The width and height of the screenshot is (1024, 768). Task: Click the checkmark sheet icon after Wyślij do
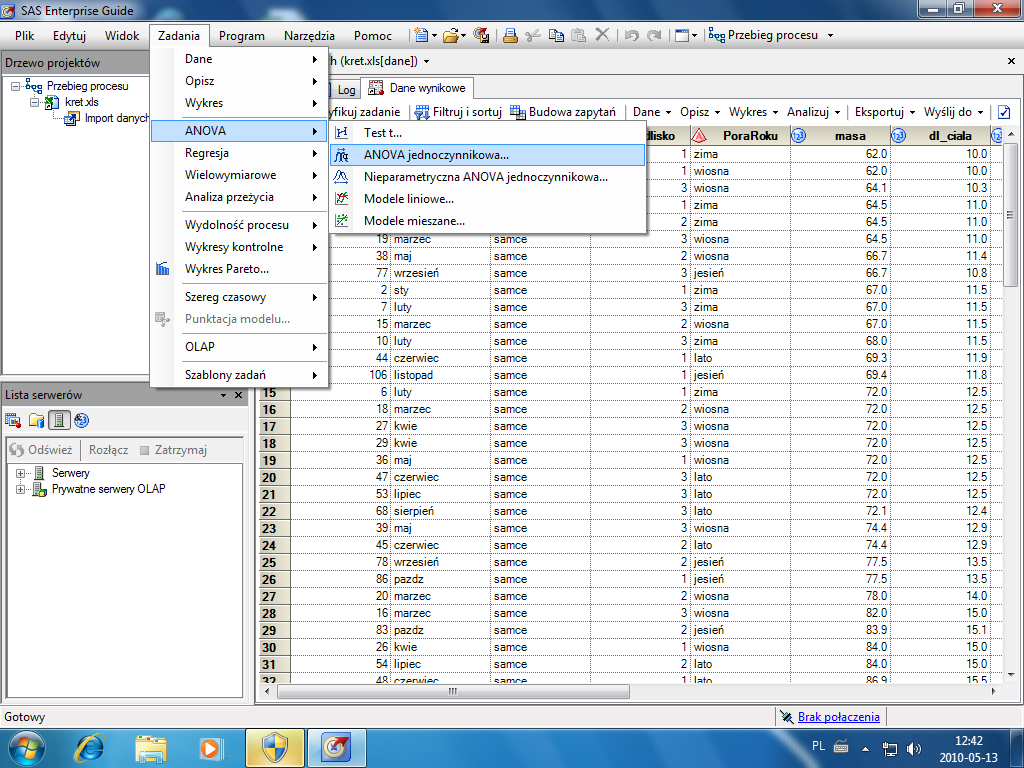point(1004,112)
